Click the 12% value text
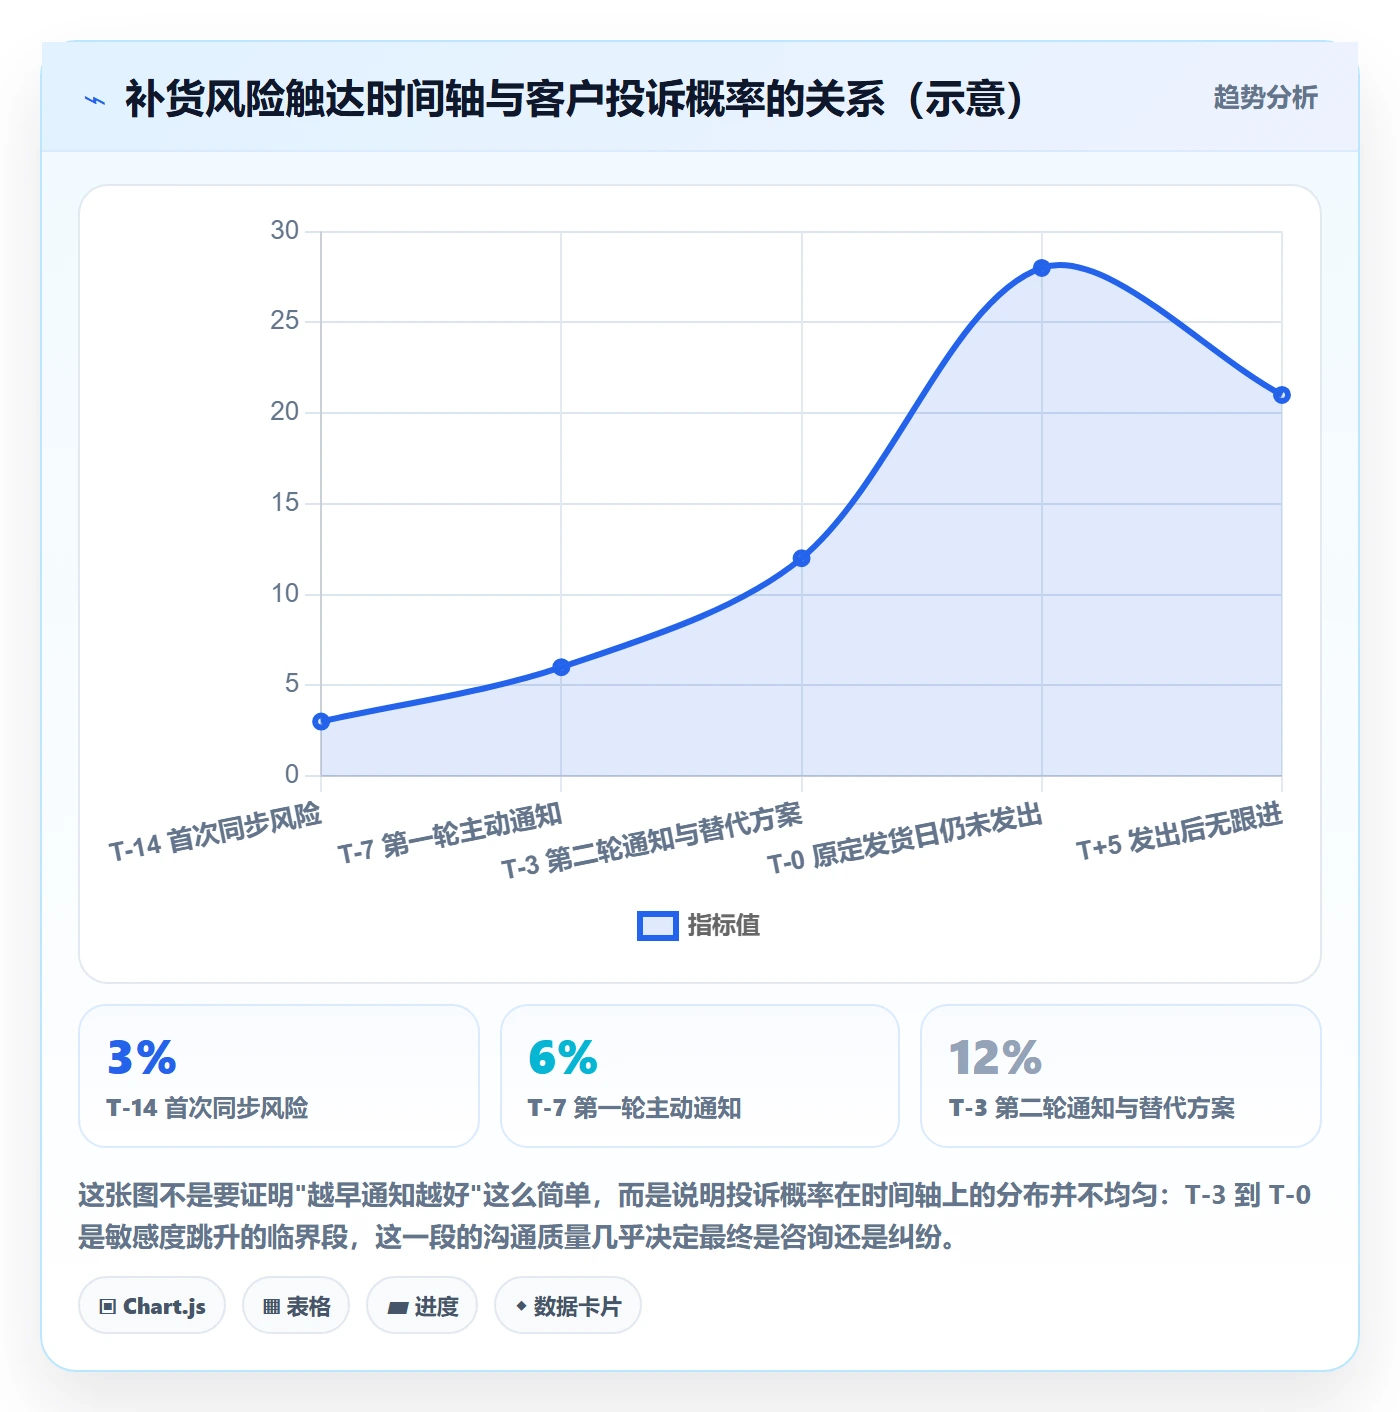 (x=995, y=1058)
